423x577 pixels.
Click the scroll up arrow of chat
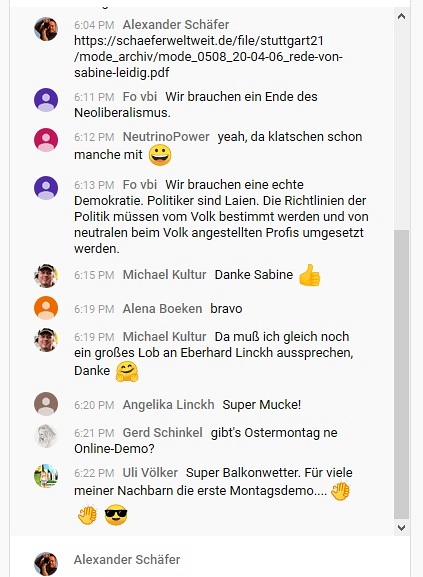pyautogui.click(x=402, y=16)
